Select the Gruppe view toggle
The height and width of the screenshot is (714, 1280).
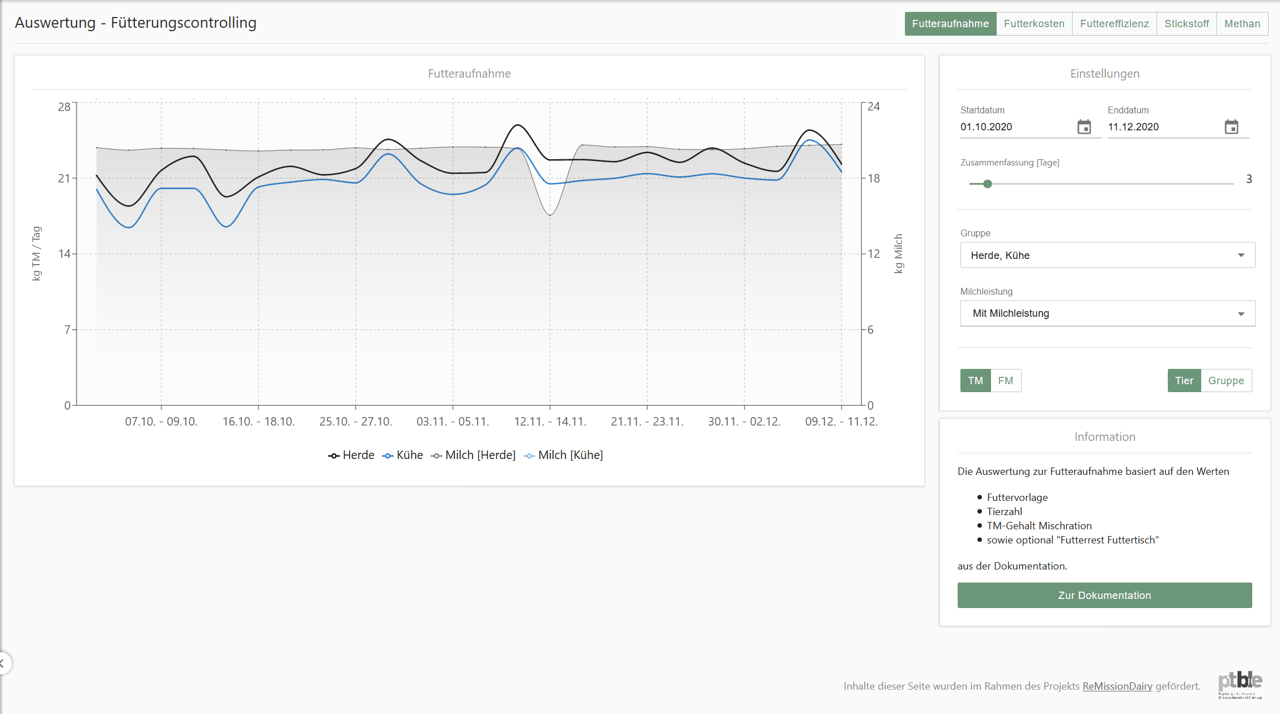click(x=1225, y=381)
